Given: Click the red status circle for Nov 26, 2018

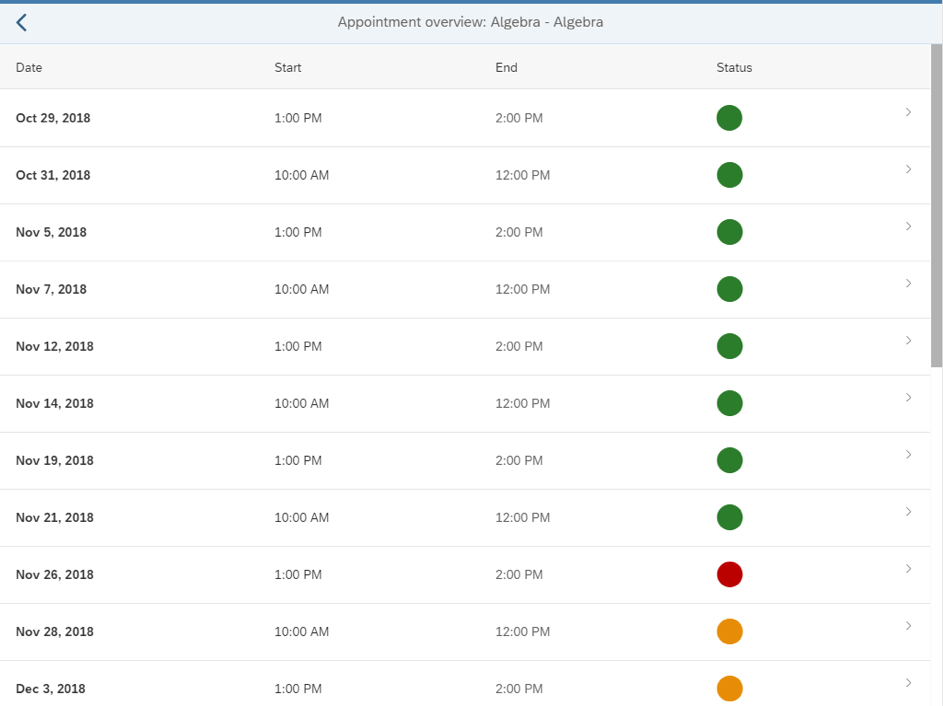Looking at the screenshot, I should [730, 575].
